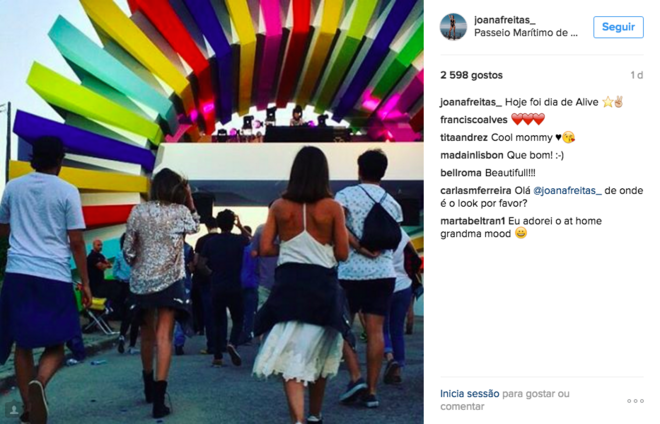The height and width of the screenshot is (424, 660).
Task: View the 2 598 gostos likes list
Action: 471,75
